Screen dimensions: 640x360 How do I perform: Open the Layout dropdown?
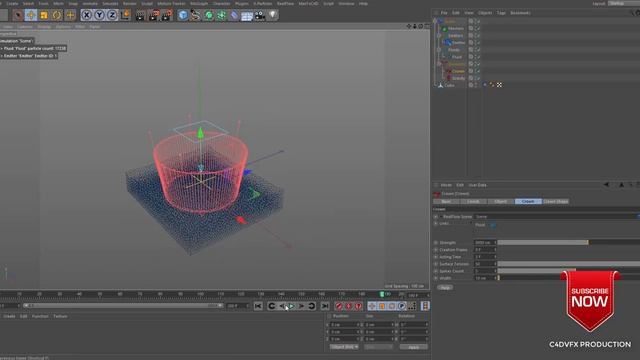point(623,3)
